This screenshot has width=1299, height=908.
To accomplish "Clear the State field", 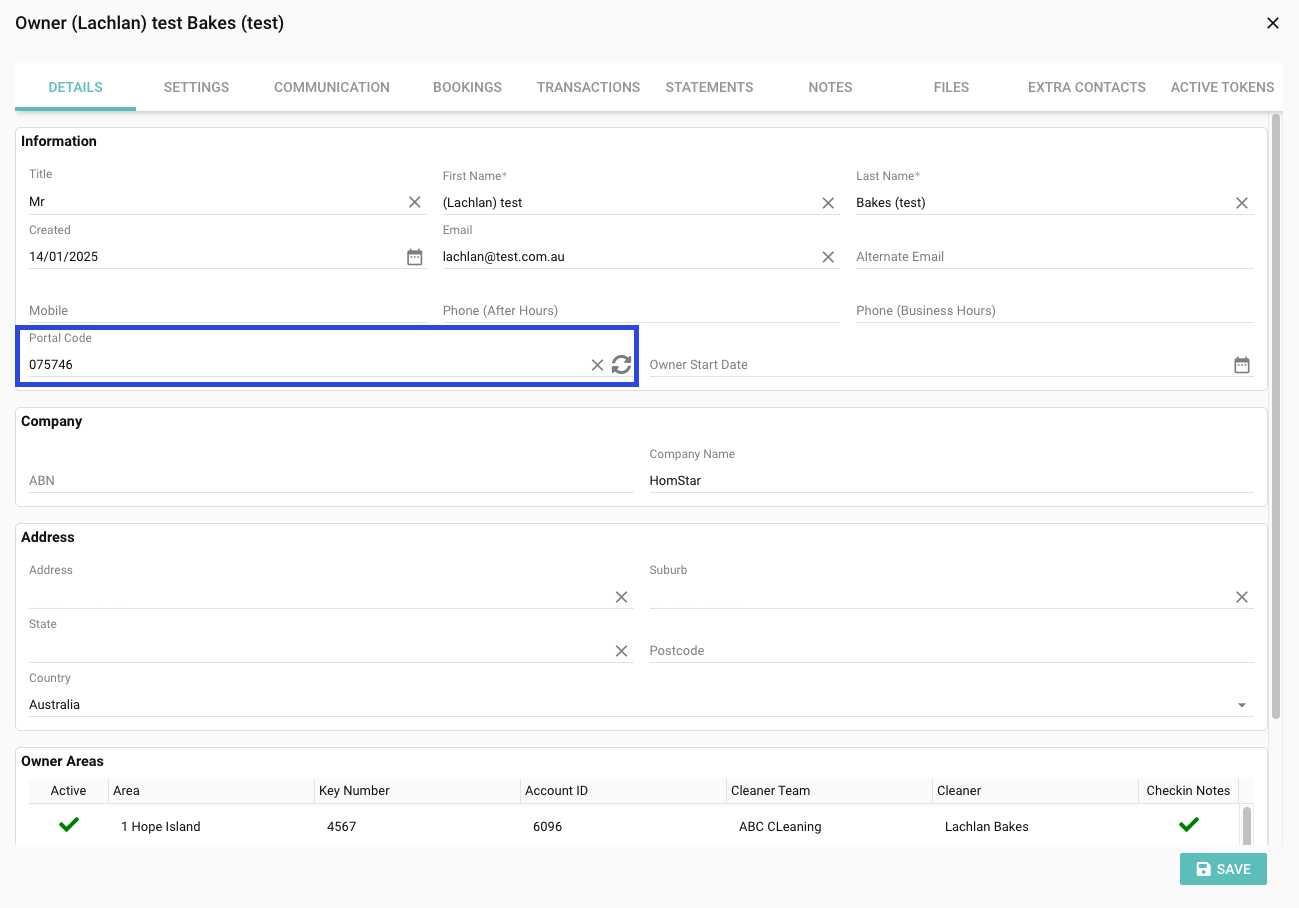I will click(621, 651).
